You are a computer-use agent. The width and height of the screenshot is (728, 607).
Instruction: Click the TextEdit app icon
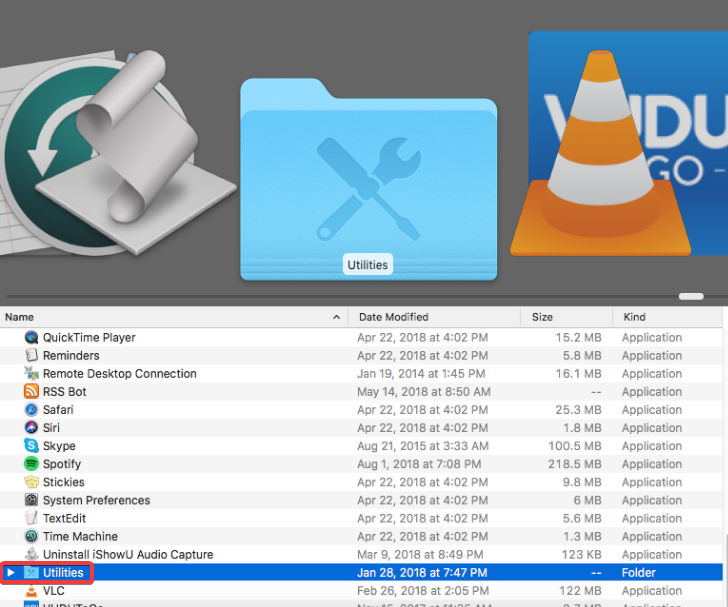31,519
